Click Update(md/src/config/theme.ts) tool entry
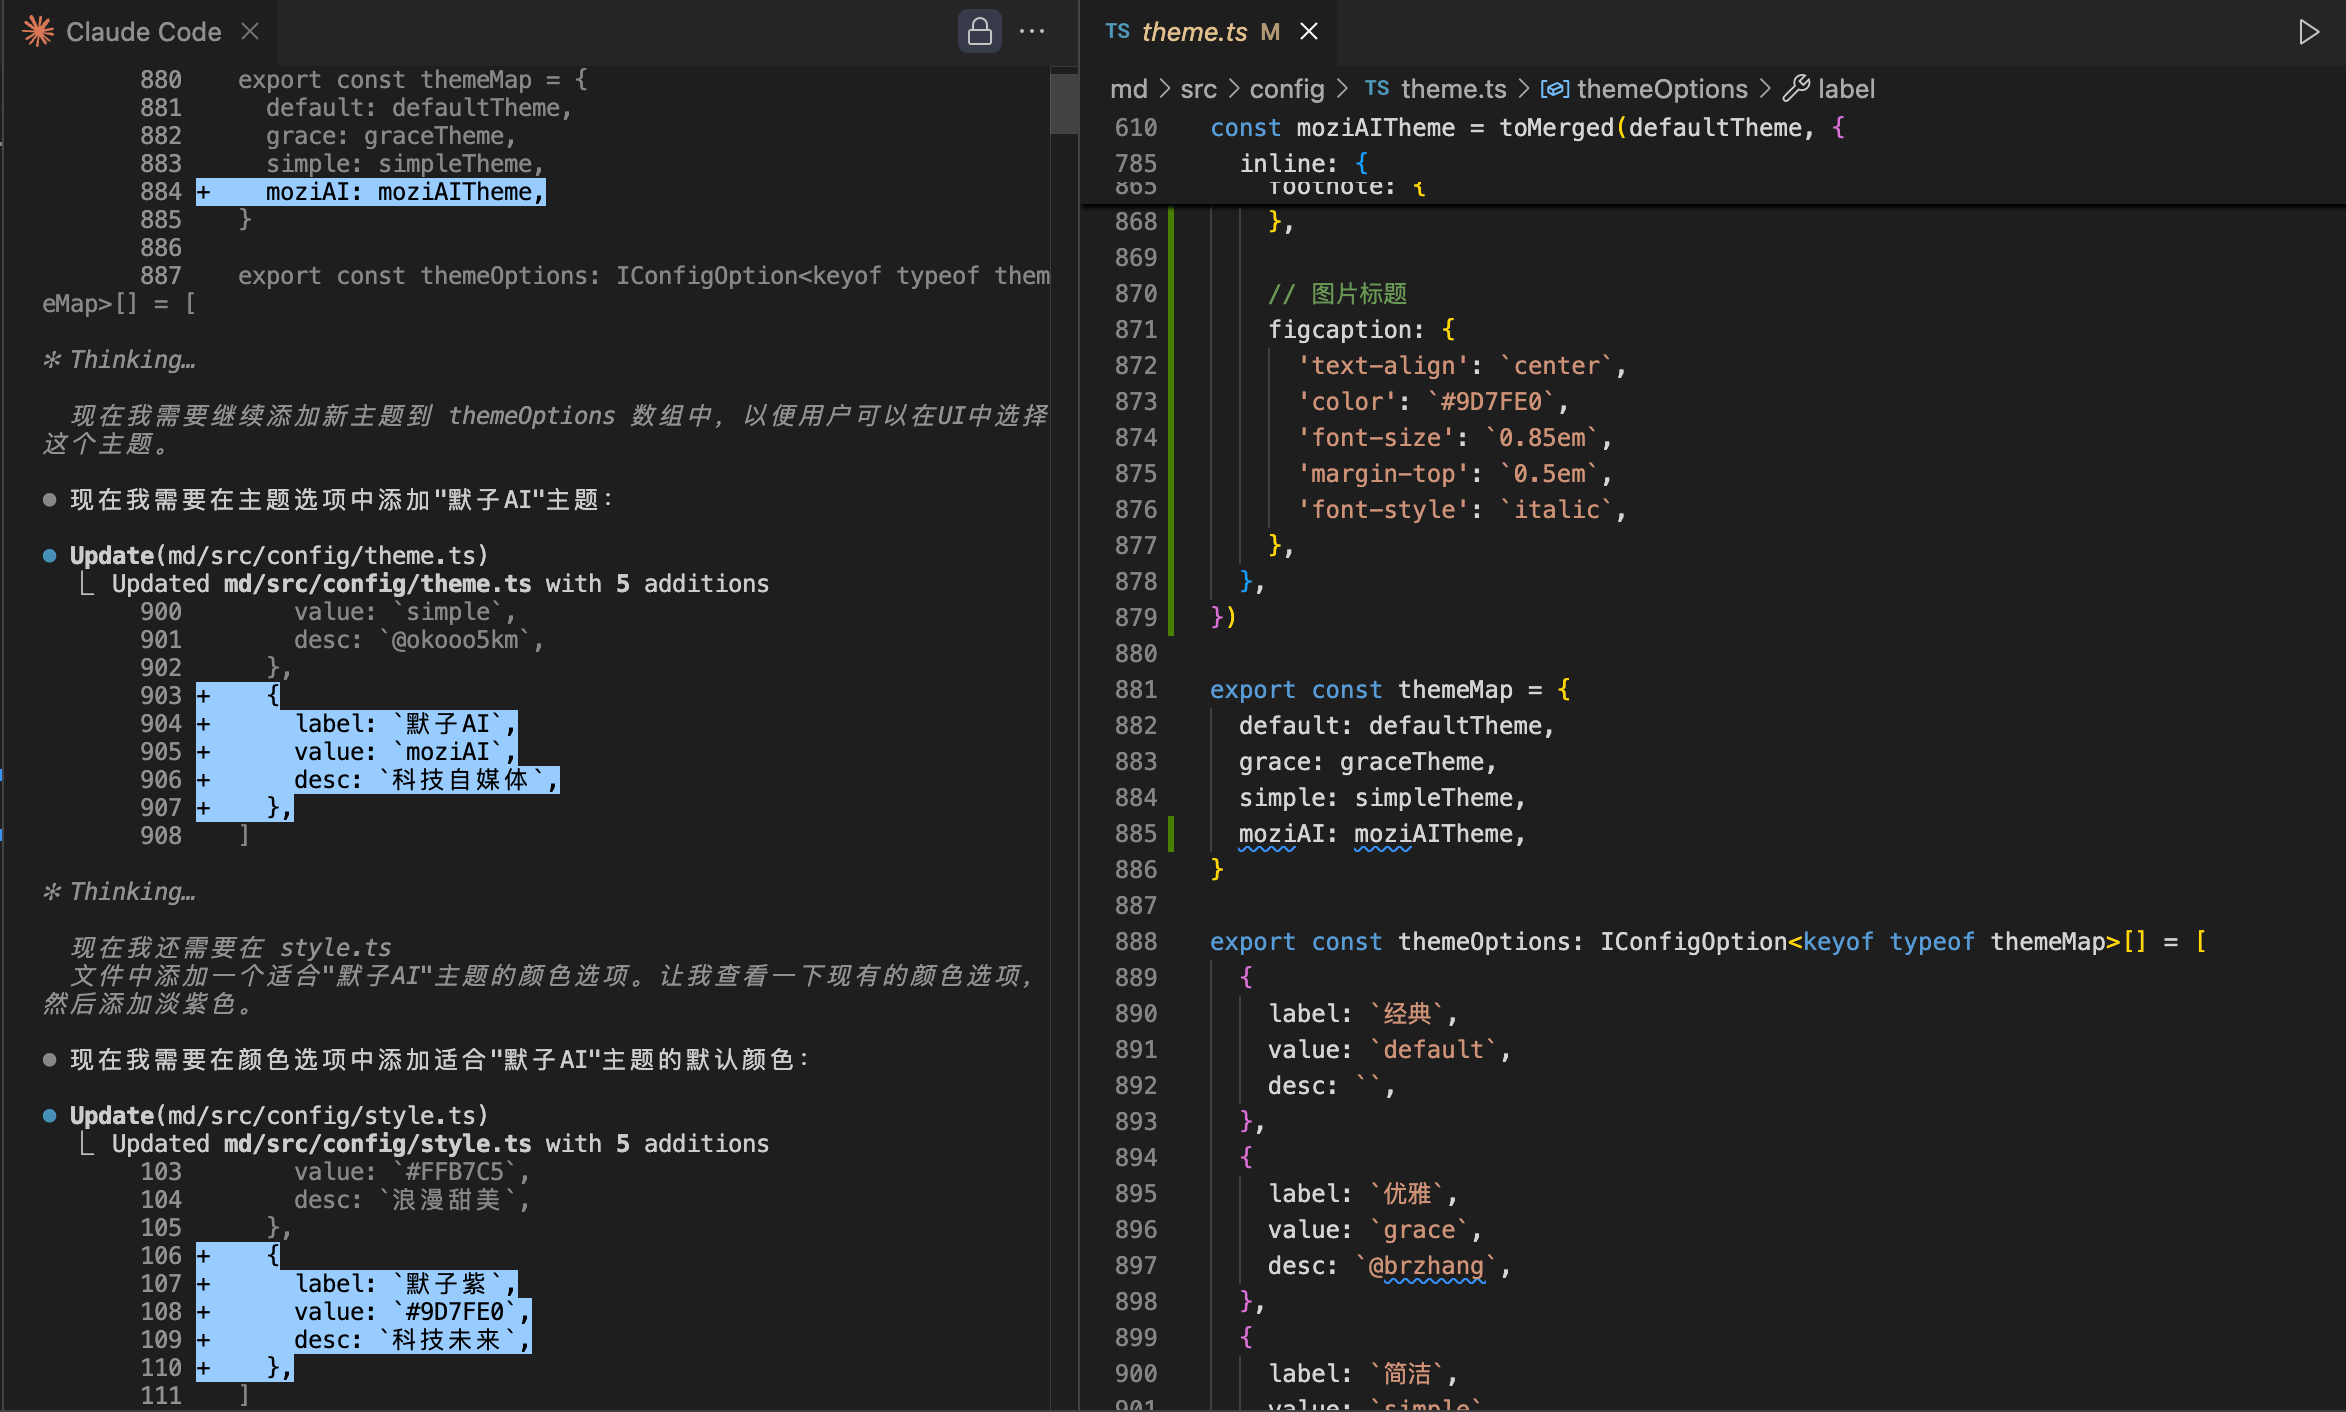Viewport: 2346px width, 1412px height. point(278,555)
